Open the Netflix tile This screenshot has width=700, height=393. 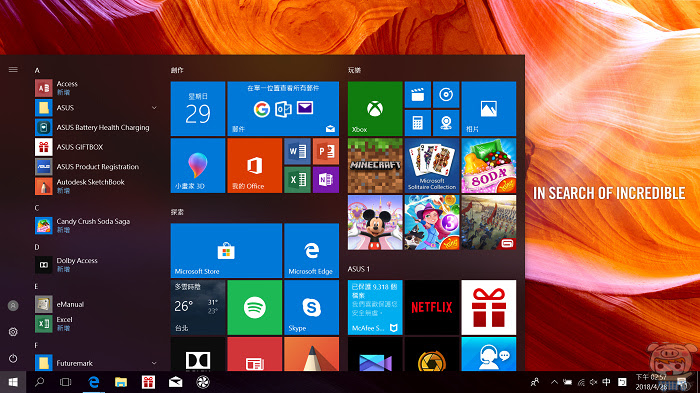click(432, 307)
